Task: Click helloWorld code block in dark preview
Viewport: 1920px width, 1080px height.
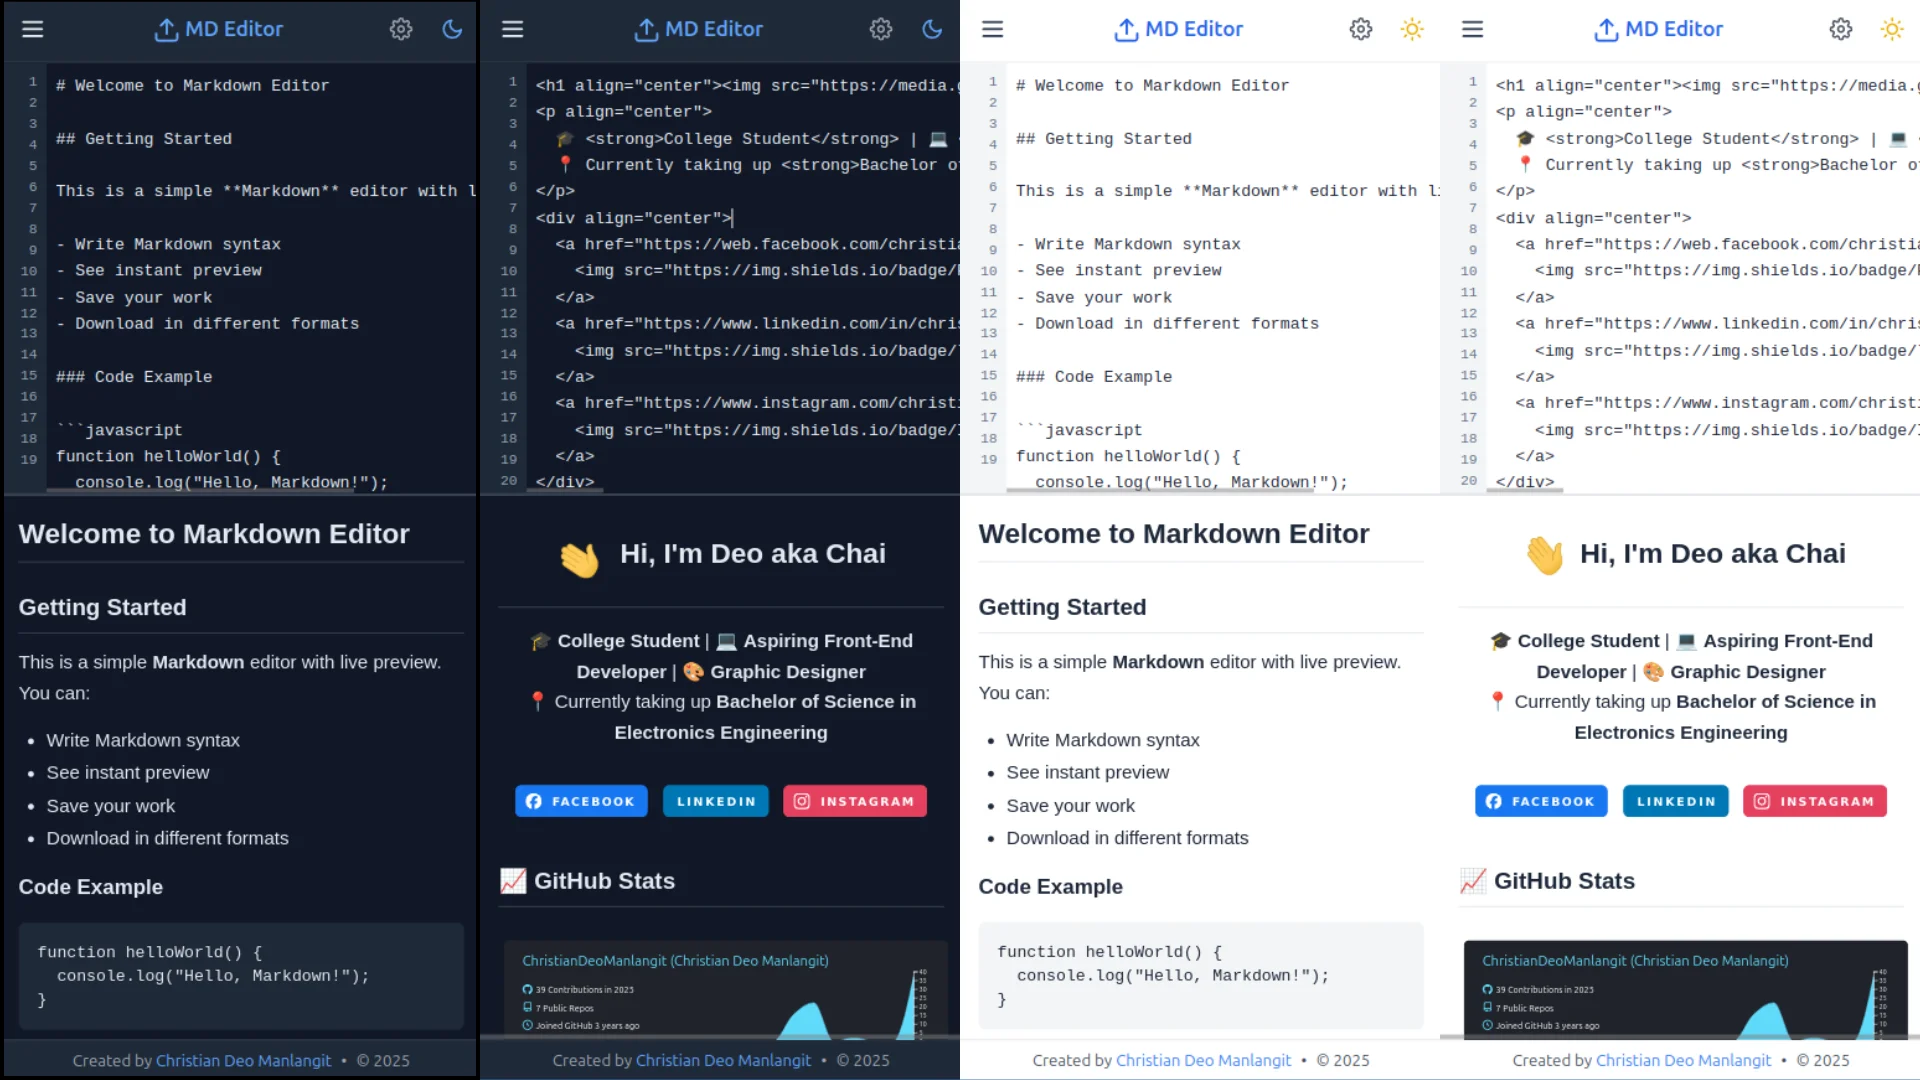Action: (x=241, y=976)
